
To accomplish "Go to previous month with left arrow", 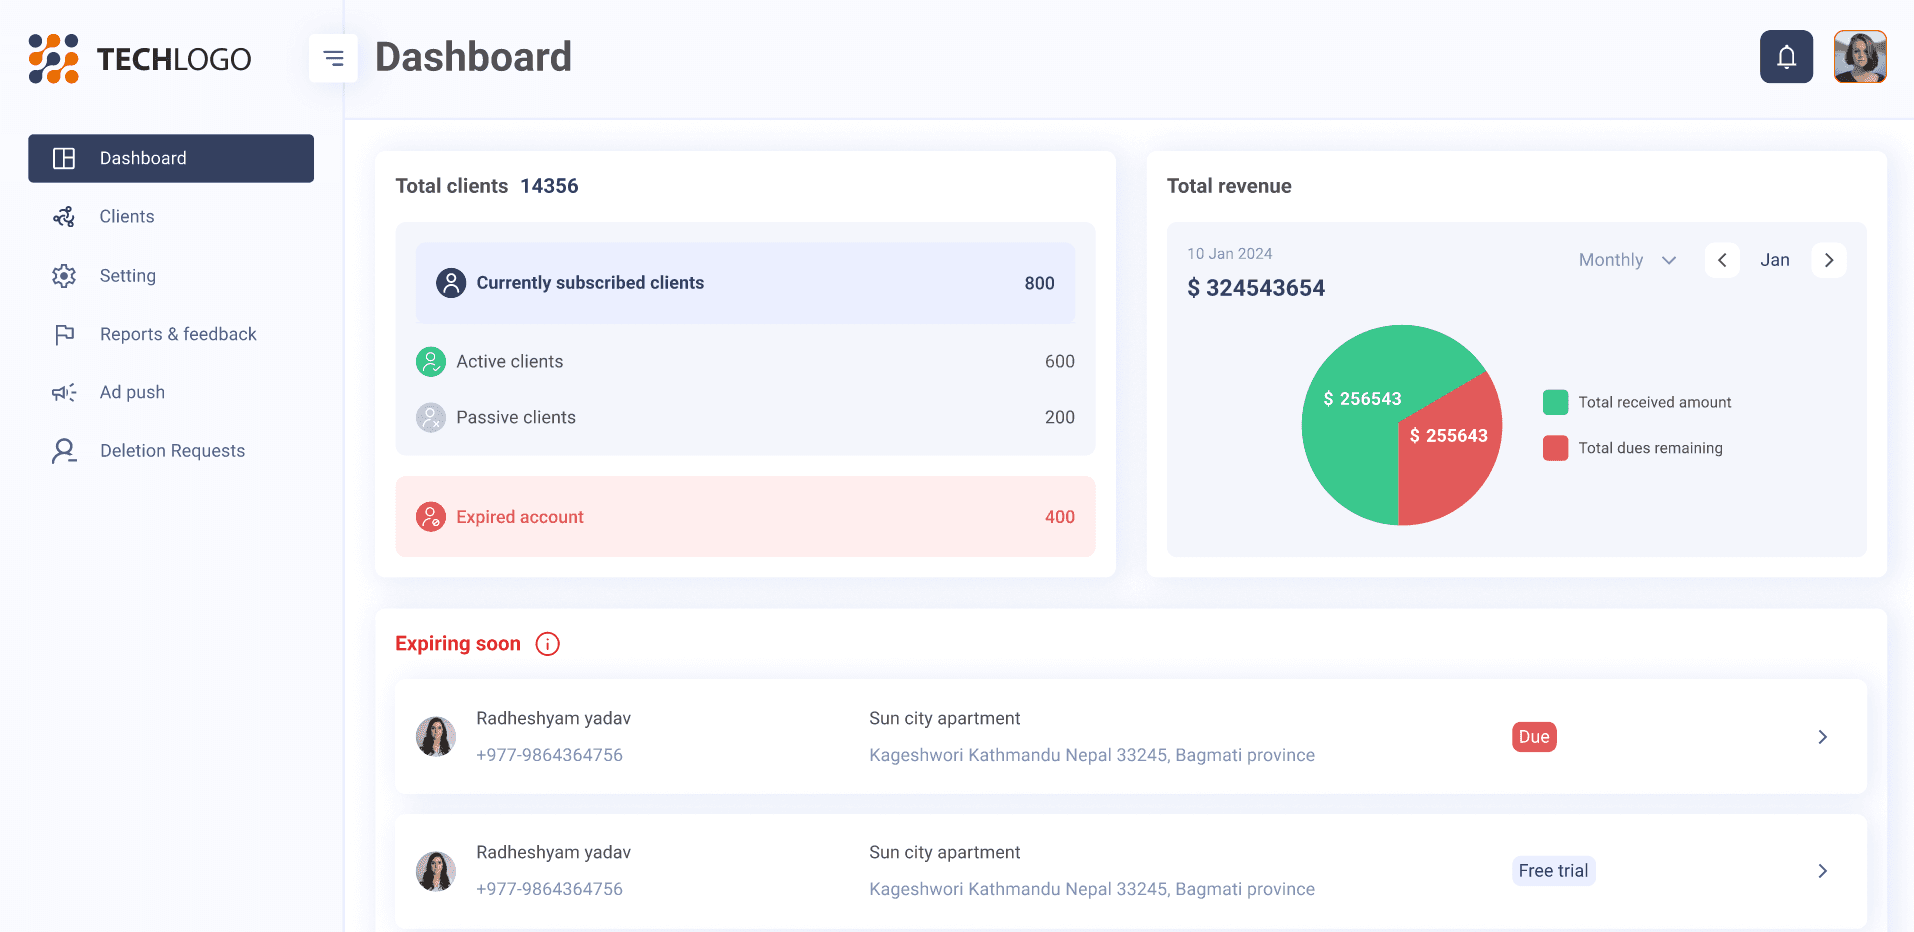I will click(x=1722, y=260).
